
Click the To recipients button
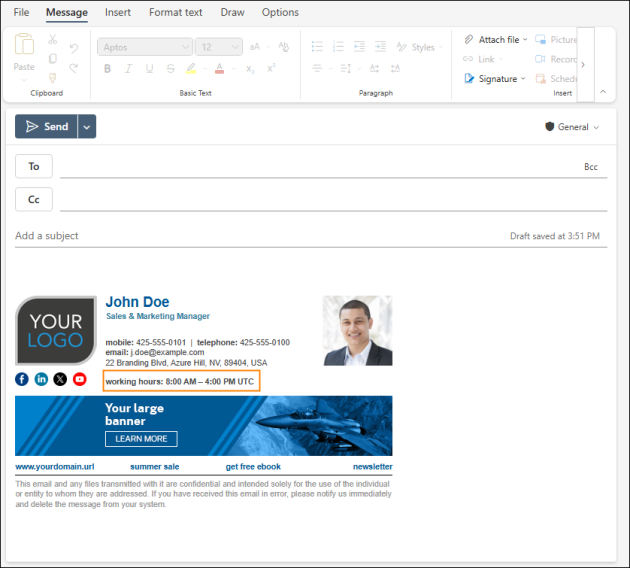[34, 166]
